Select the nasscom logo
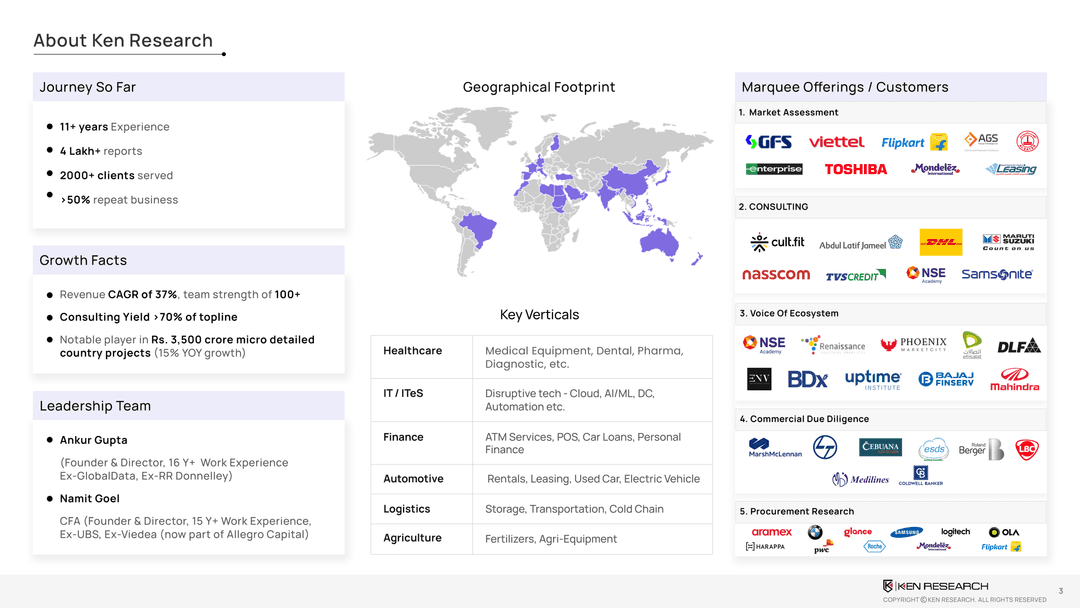Image resolution: width=1080 pixels, height=608 pixels. 776,274
